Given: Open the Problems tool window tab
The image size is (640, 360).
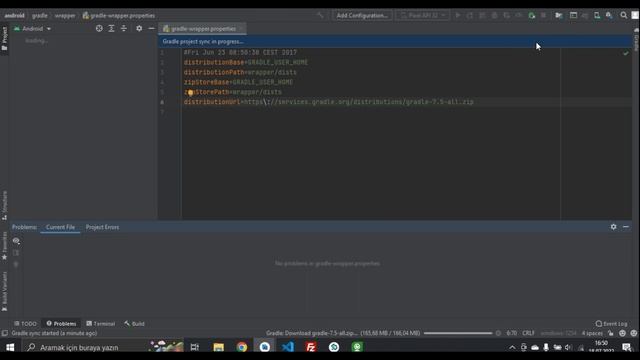Looking at the screenshot, I should click(x=61, y=324).
